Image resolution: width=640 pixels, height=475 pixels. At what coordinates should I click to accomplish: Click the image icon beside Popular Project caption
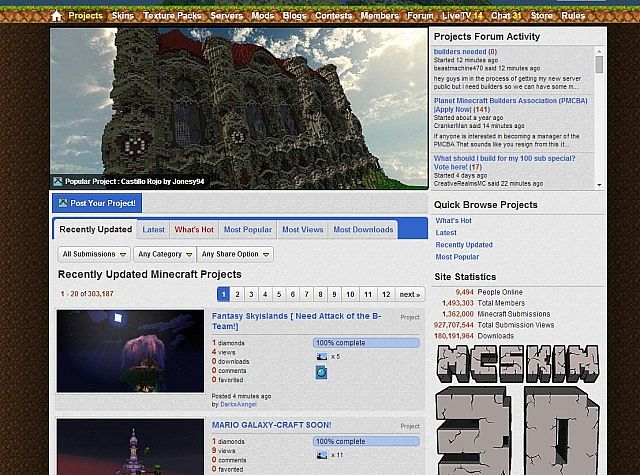pos(58,182)
